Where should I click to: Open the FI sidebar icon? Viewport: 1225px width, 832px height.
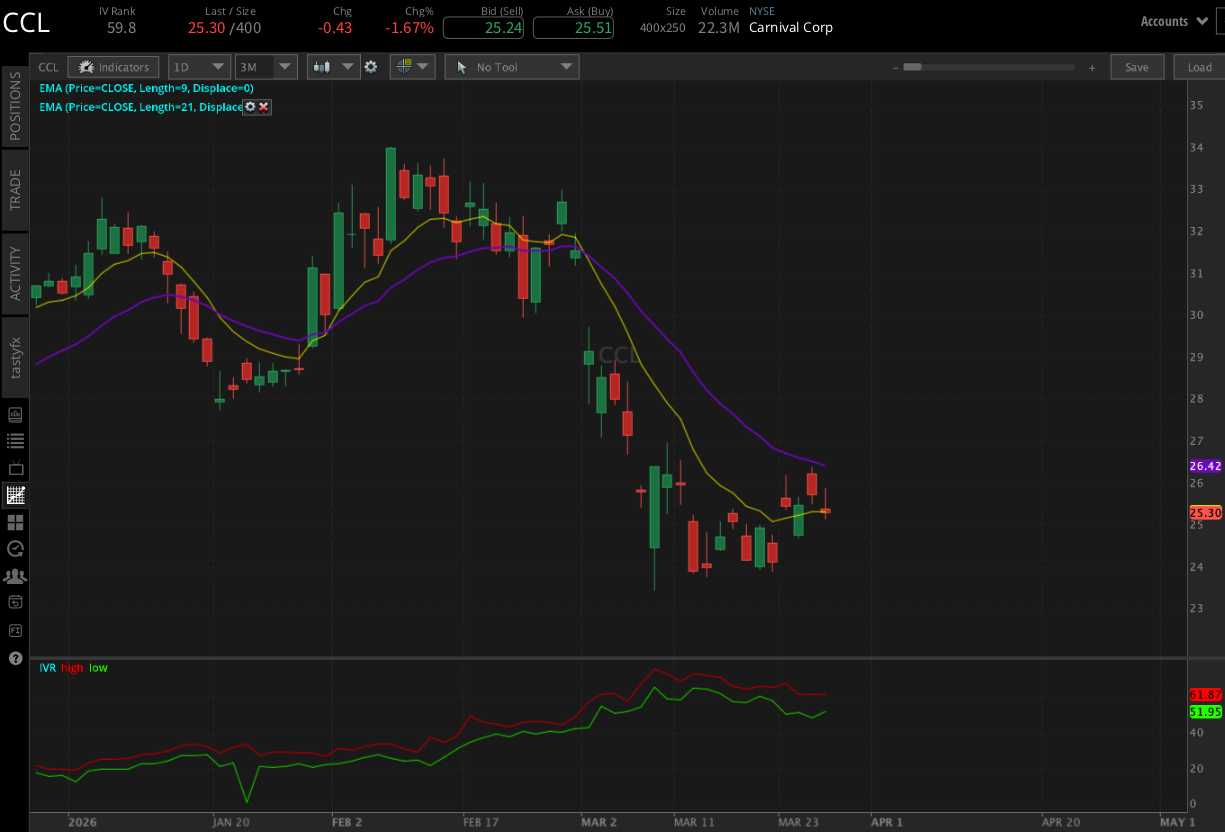coord(15,630)
